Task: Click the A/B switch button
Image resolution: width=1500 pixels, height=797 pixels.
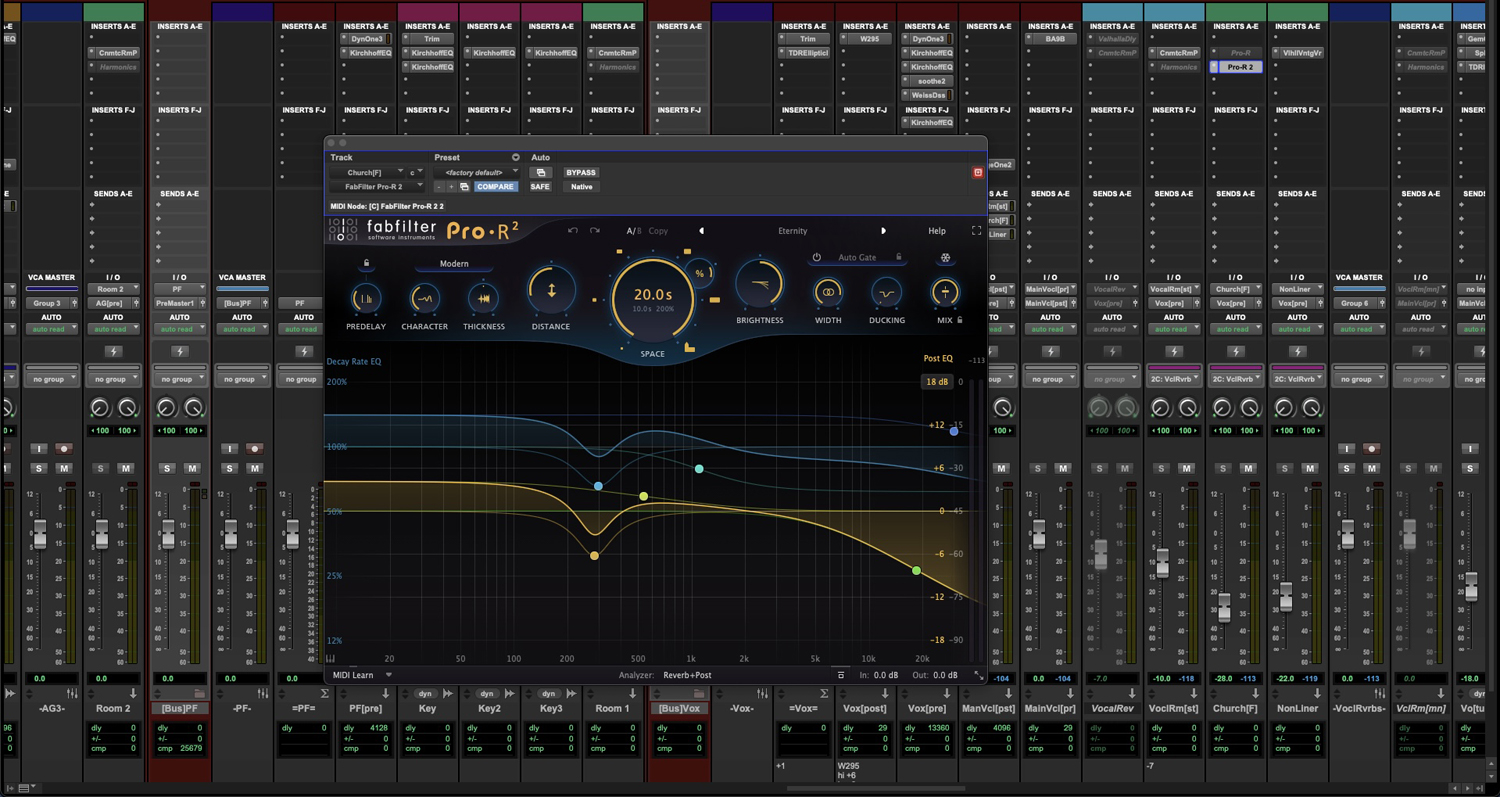Action: click(633, 231)
